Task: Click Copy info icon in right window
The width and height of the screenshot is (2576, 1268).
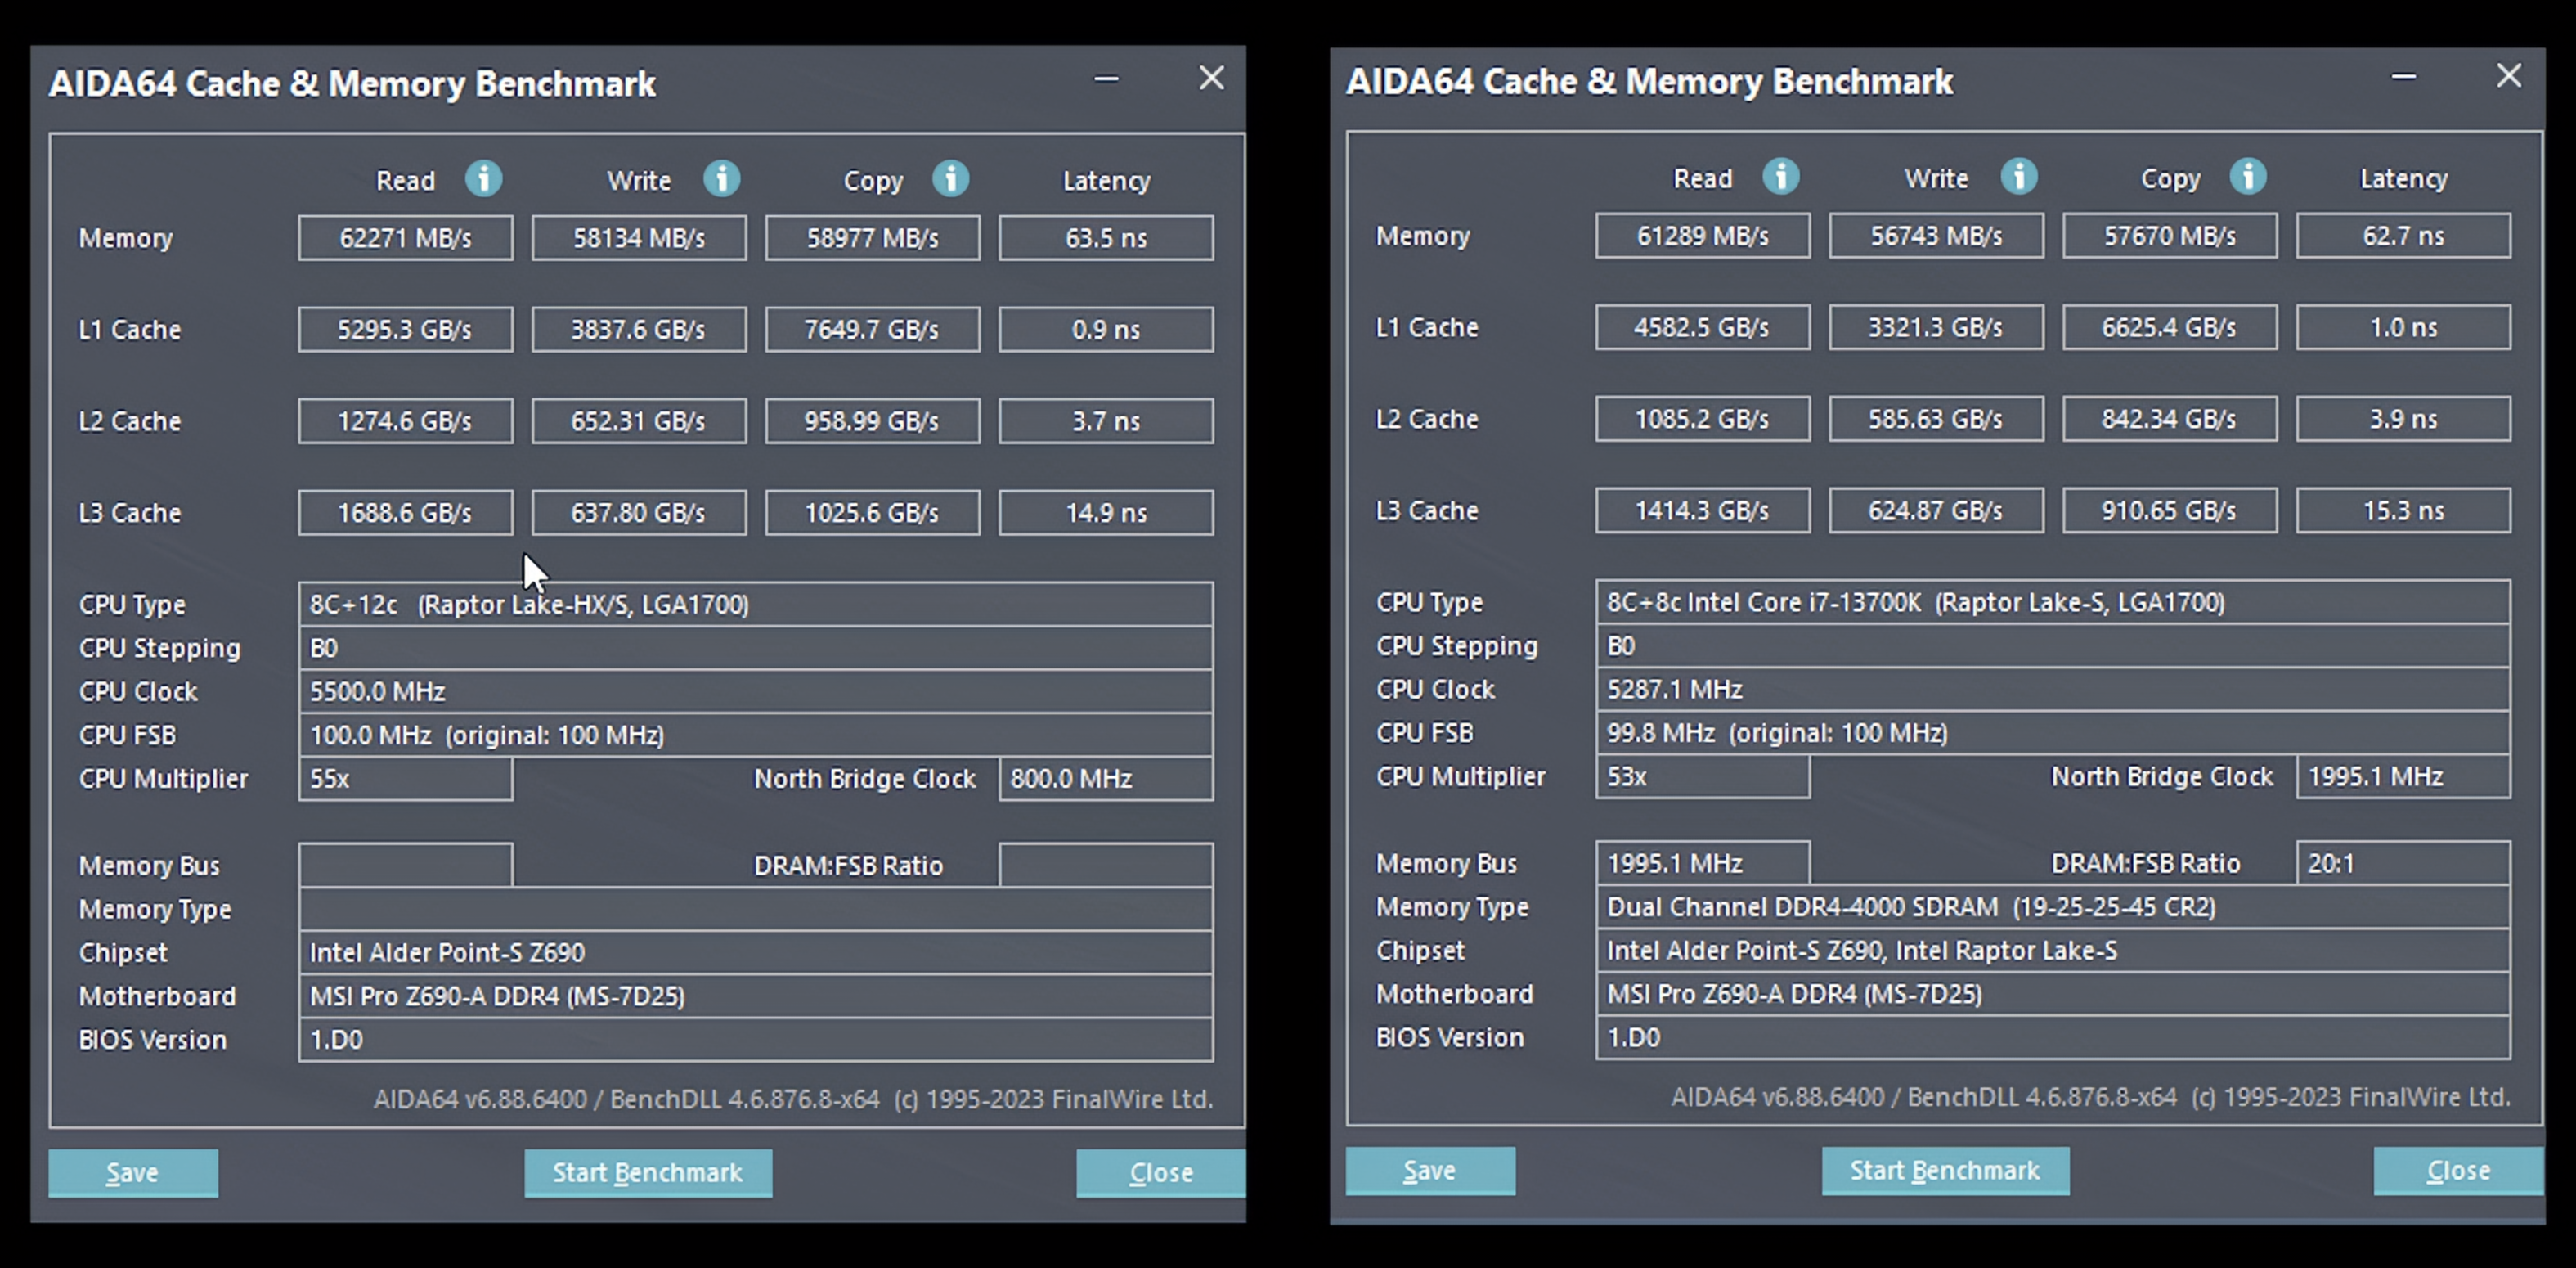Action: [2247, 177]
